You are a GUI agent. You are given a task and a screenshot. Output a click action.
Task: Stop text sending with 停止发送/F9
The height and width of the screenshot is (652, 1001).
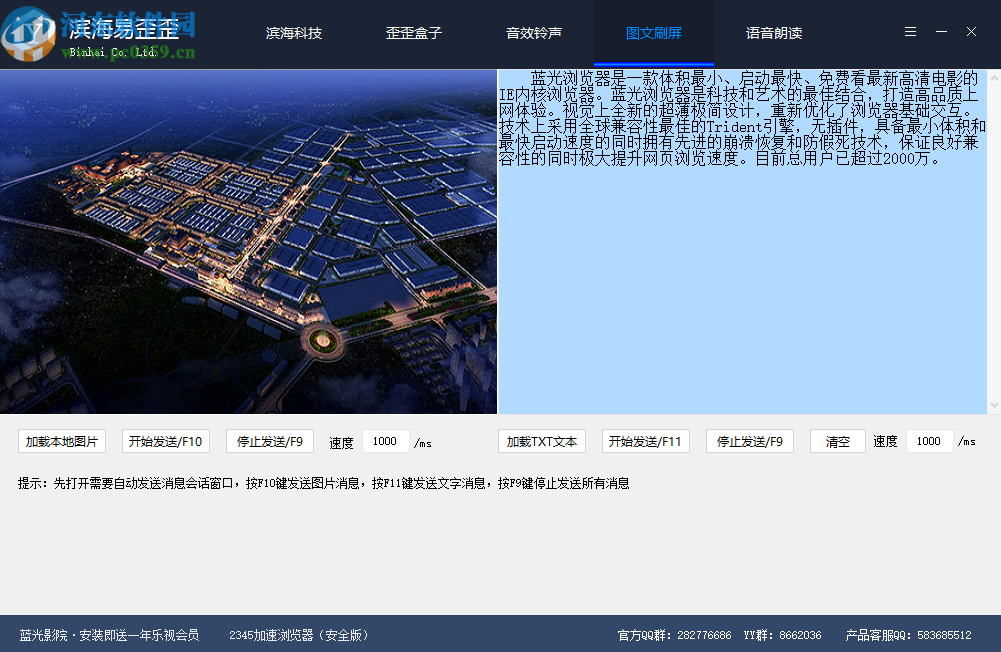click(749, 440)
